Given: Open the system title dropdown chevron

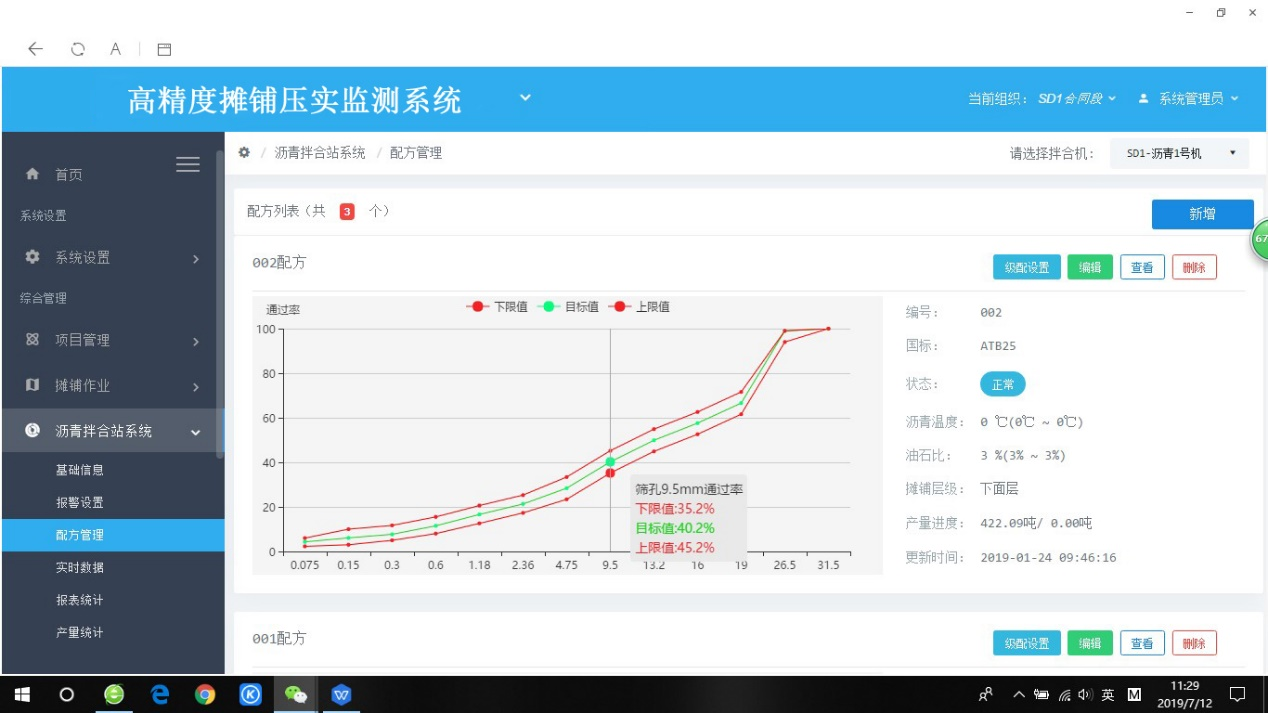Looking at the screenshot, I should [x=525, y=98].
